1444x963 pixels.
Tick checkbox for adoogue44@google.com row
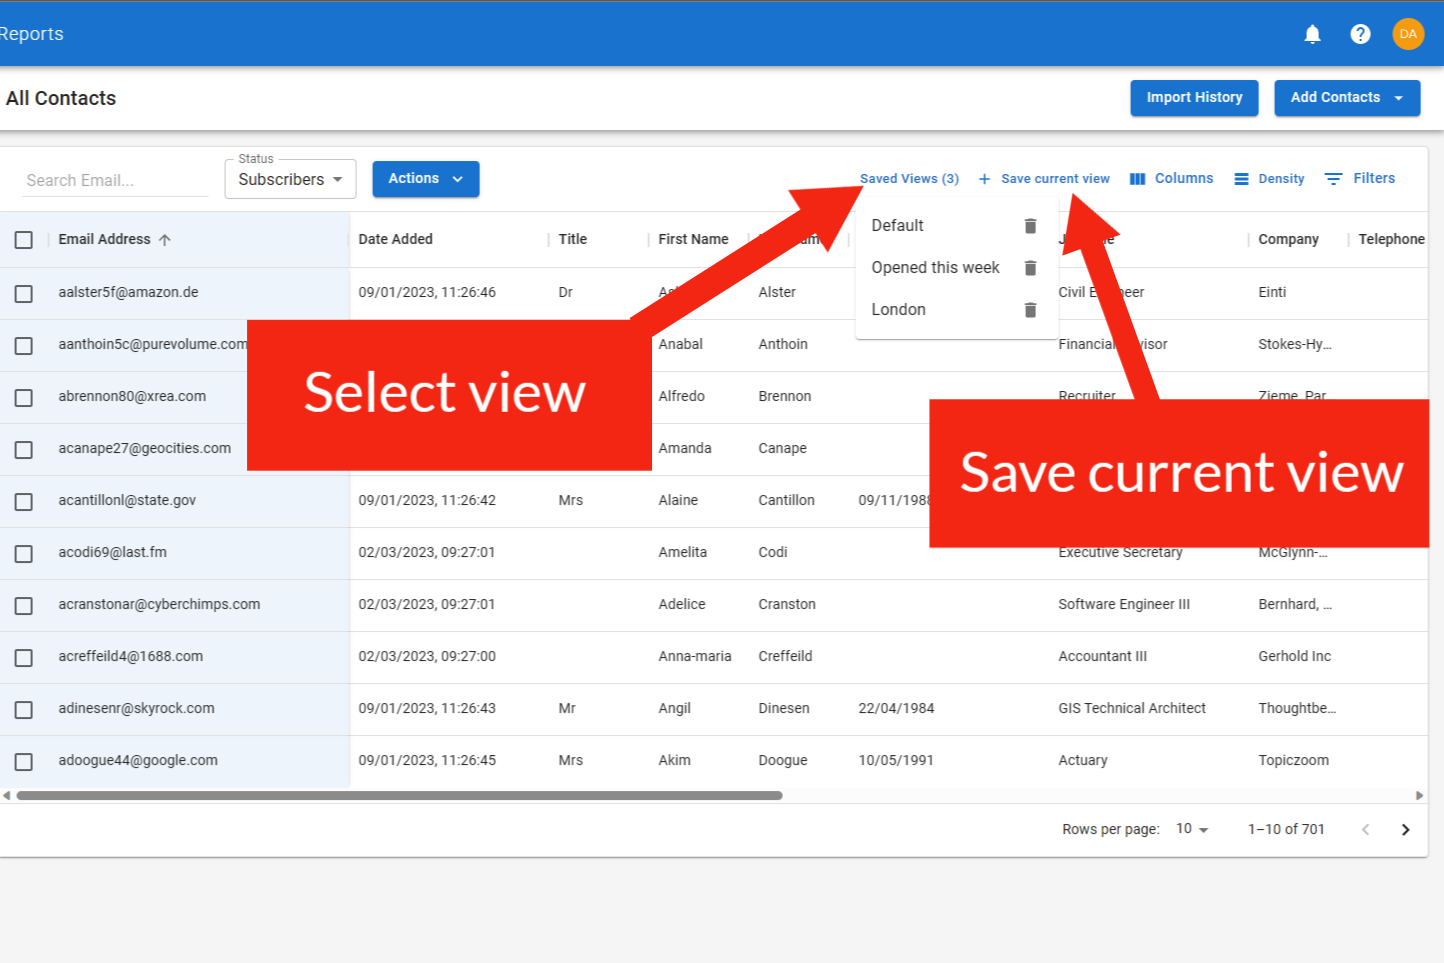[24, 762]
